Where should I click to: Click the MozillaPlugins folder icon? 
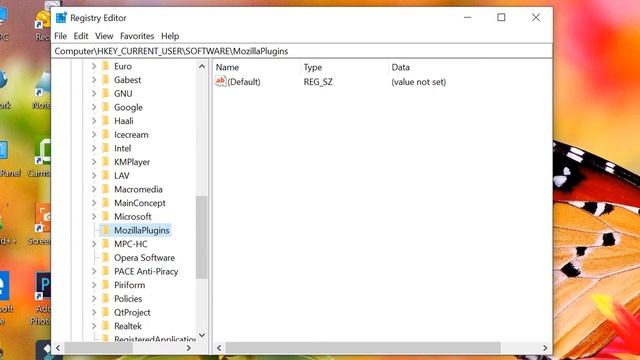105,230
